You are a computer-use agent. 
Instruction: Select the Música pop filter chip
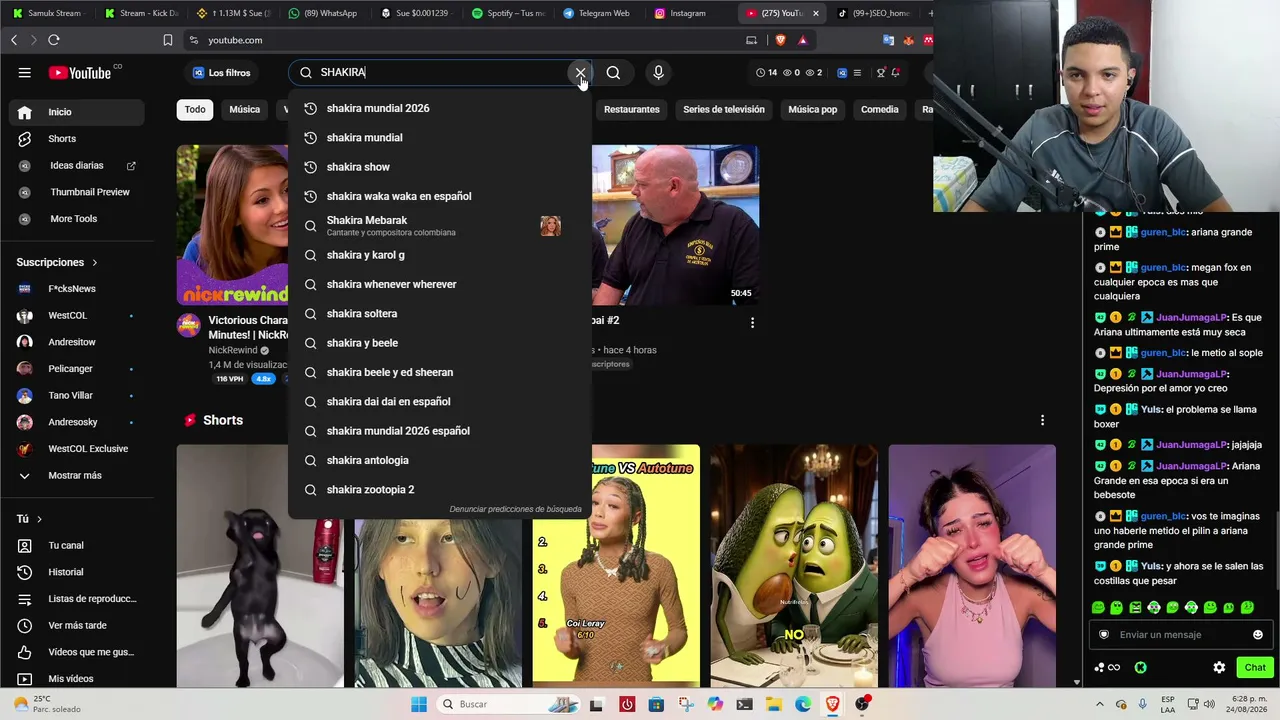812,109
